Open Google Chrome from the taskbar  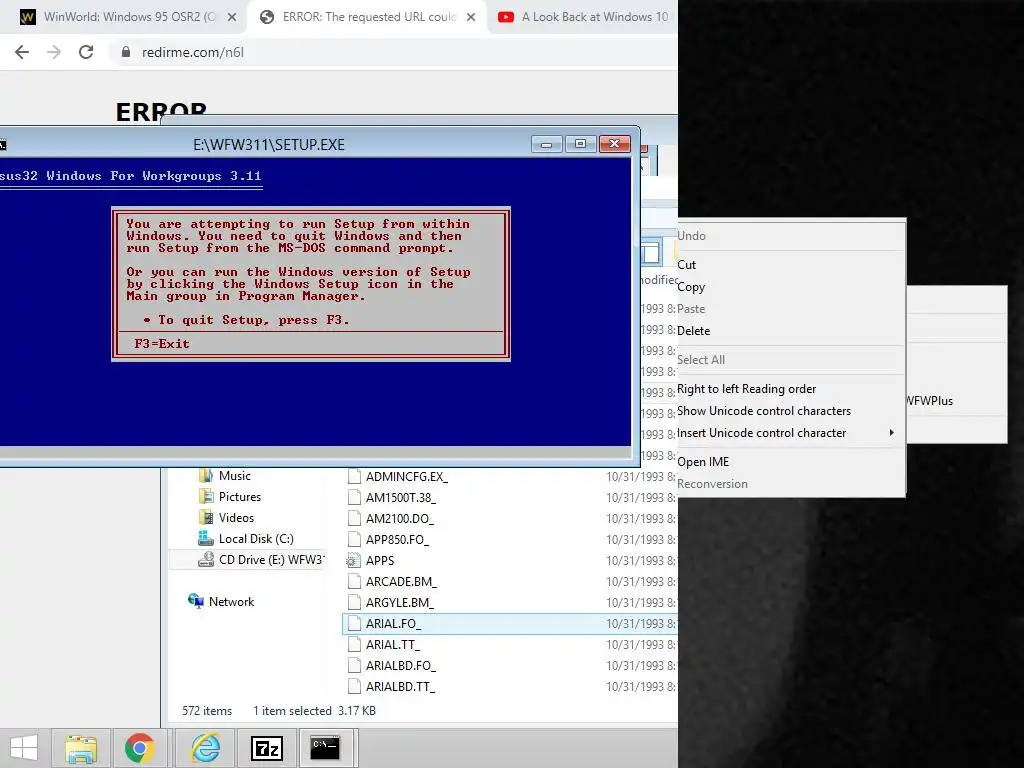coord(140,748)
